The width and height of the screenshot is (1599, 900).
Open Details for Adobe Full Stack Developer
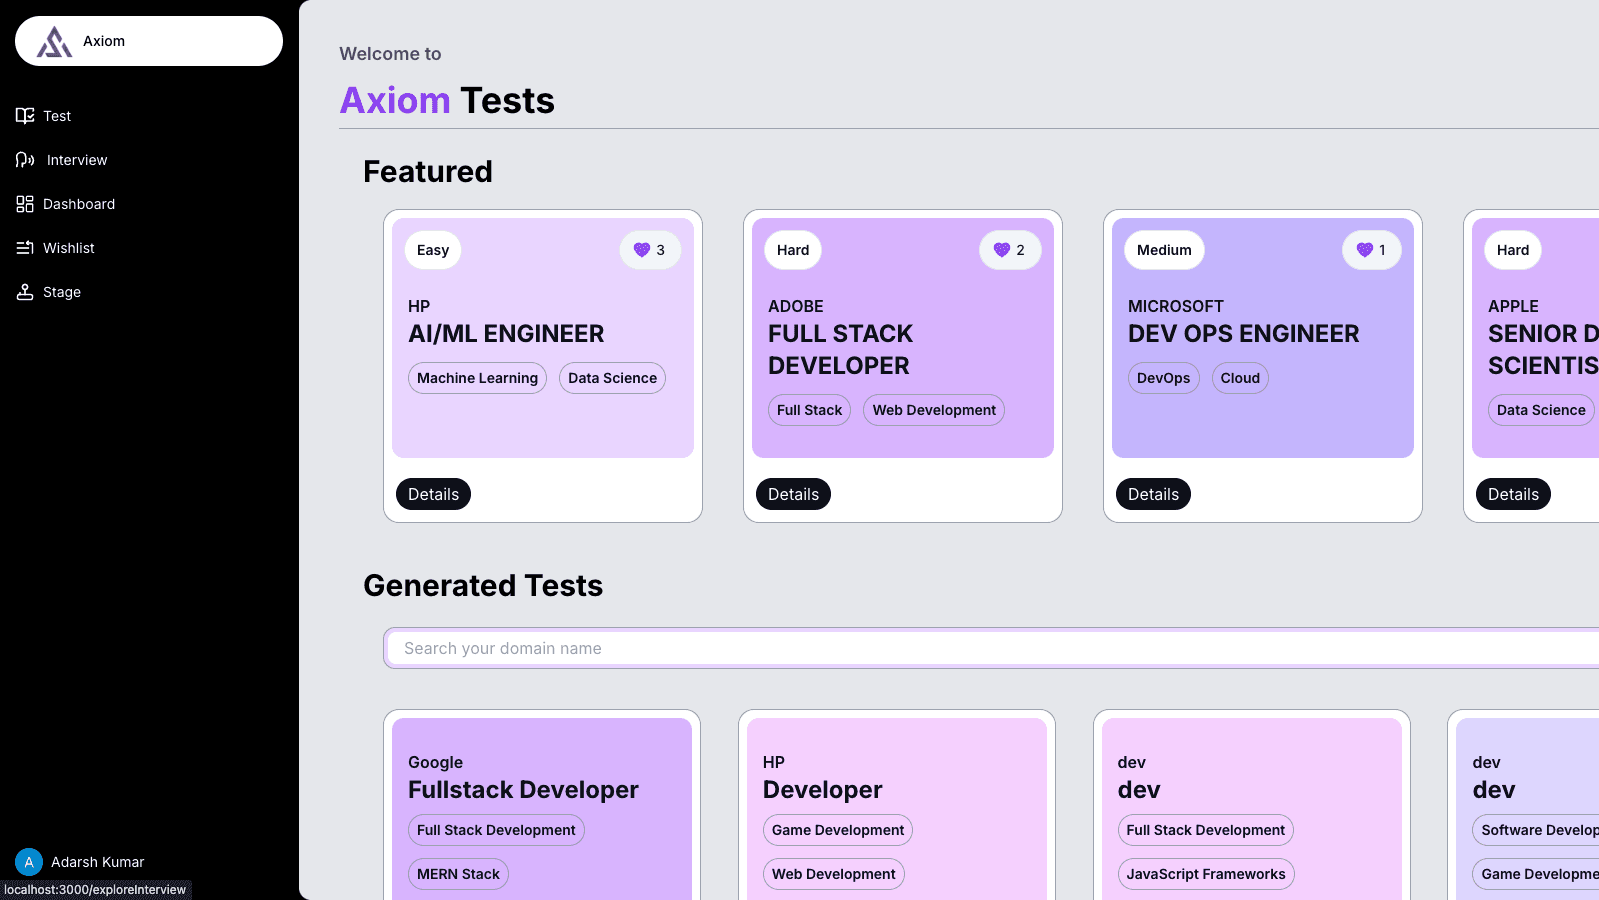coord(793,494)
